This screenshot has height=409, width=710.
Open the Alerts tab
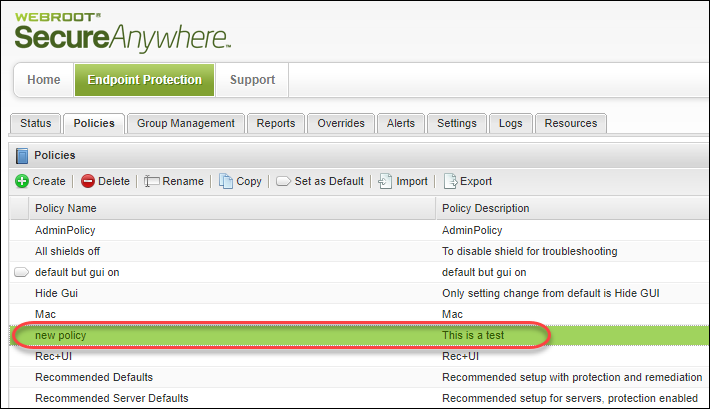401,123
